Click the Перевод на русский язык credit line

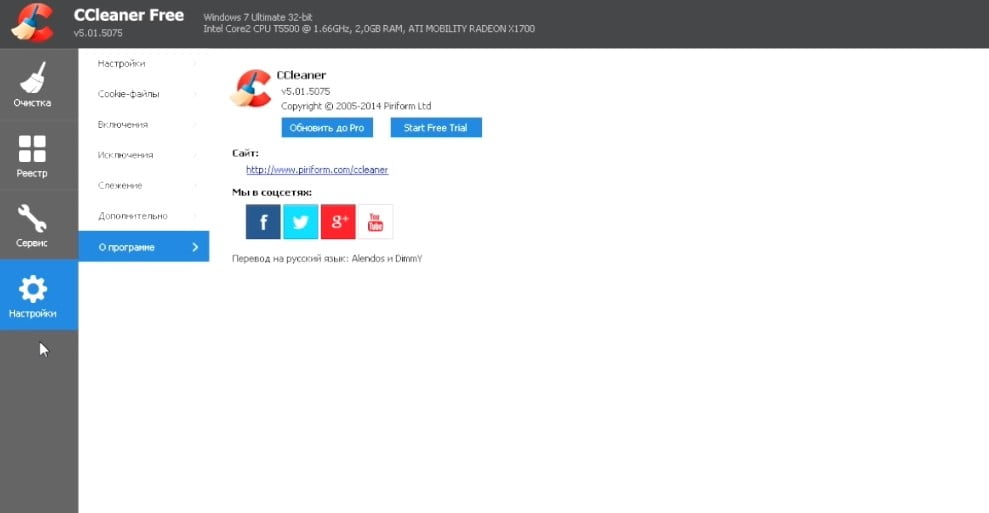[x=327, y=259]
